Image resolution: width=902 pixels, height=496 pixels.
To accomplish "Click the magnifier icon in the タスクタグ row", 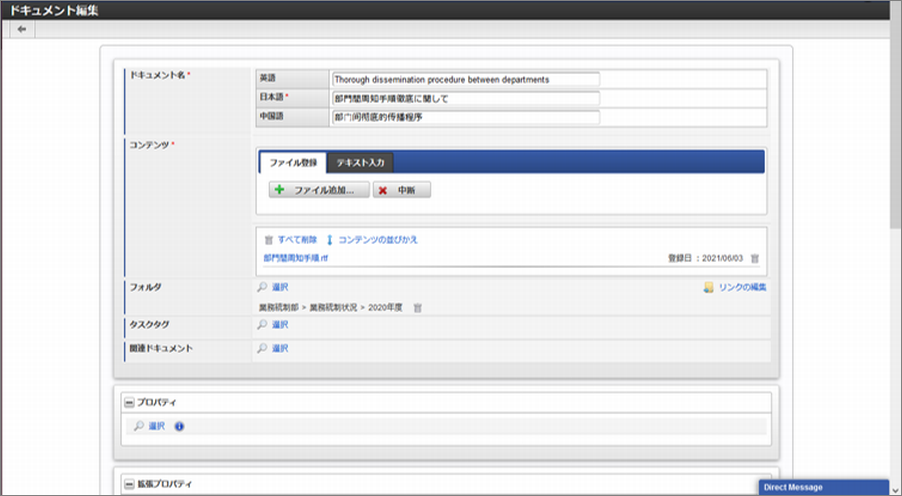I will coord(262,325).
